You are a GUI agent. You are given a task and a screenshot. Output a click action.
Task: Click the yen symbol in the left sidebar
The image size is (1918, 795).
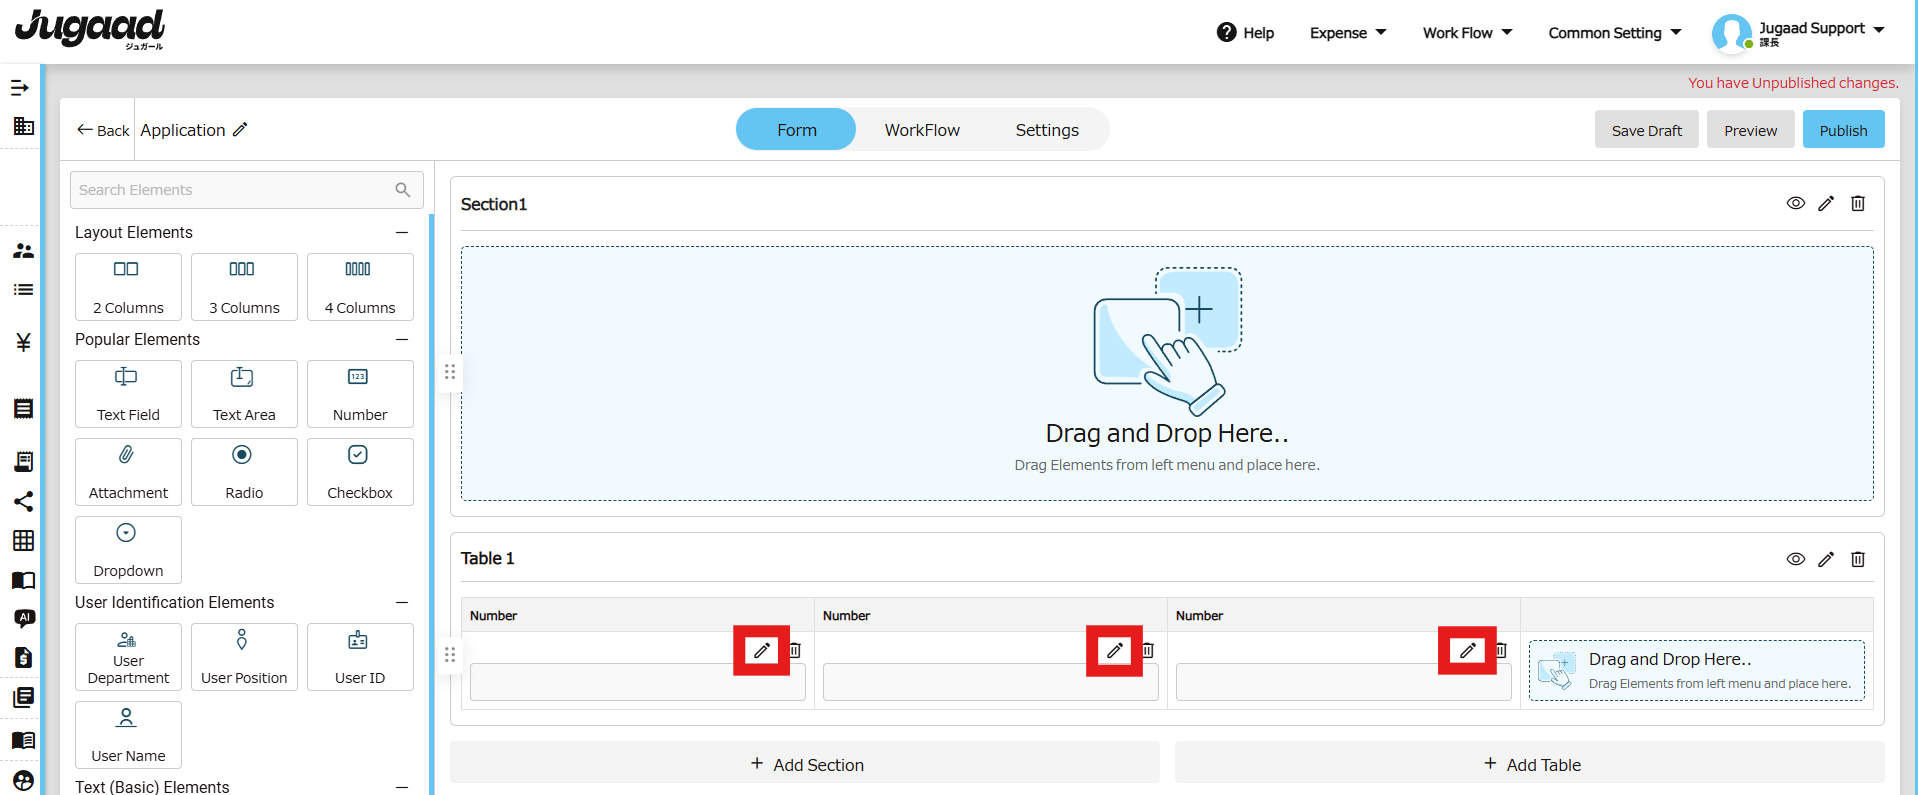click(23, 343)
